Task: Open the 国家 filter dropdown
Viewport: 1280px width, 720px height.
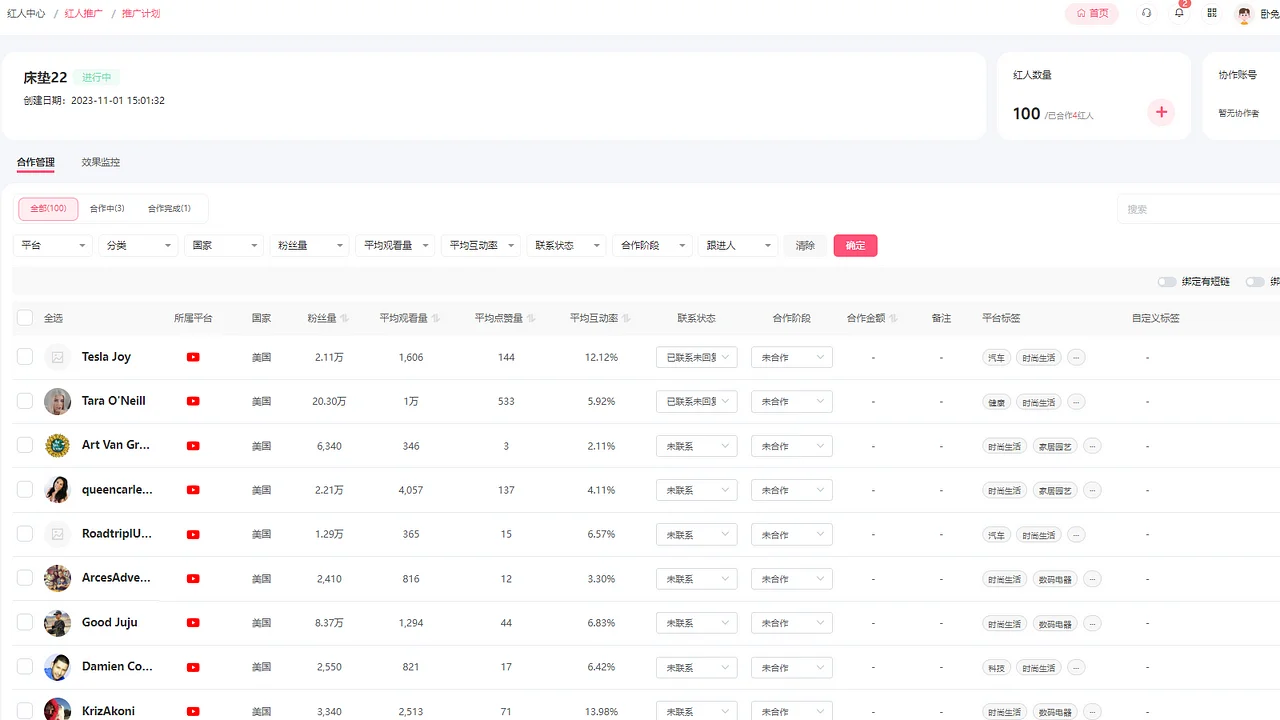Action: (223, 244)
